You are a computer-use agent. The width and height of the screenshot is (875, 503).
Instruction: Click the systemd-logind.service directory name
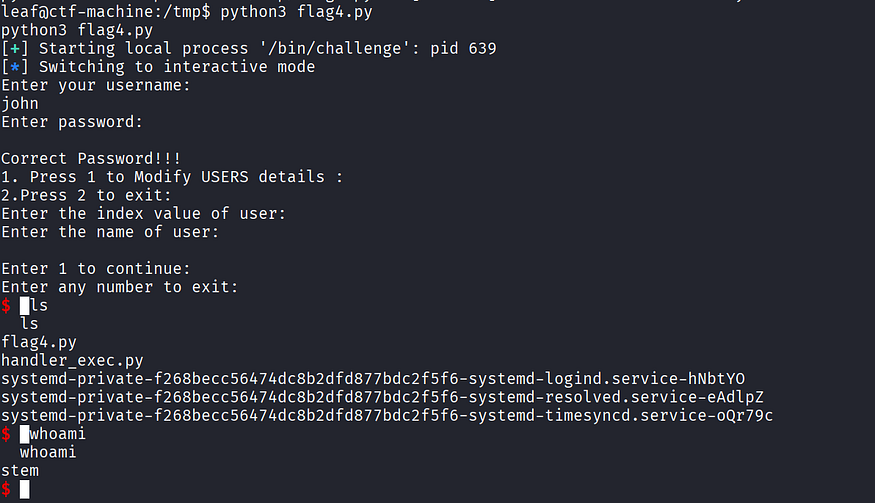click(x=373, y=379)
